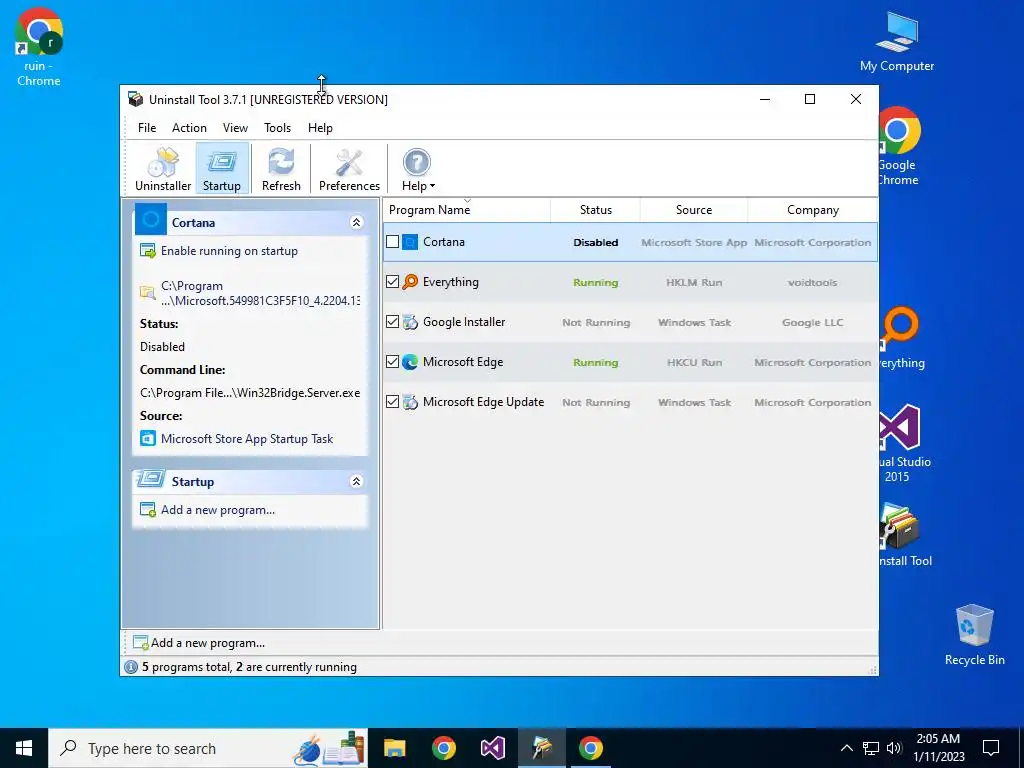Click the large Cortana icon in side panel
This screenshot has height=768, width=1024.
tap(151, 219)
